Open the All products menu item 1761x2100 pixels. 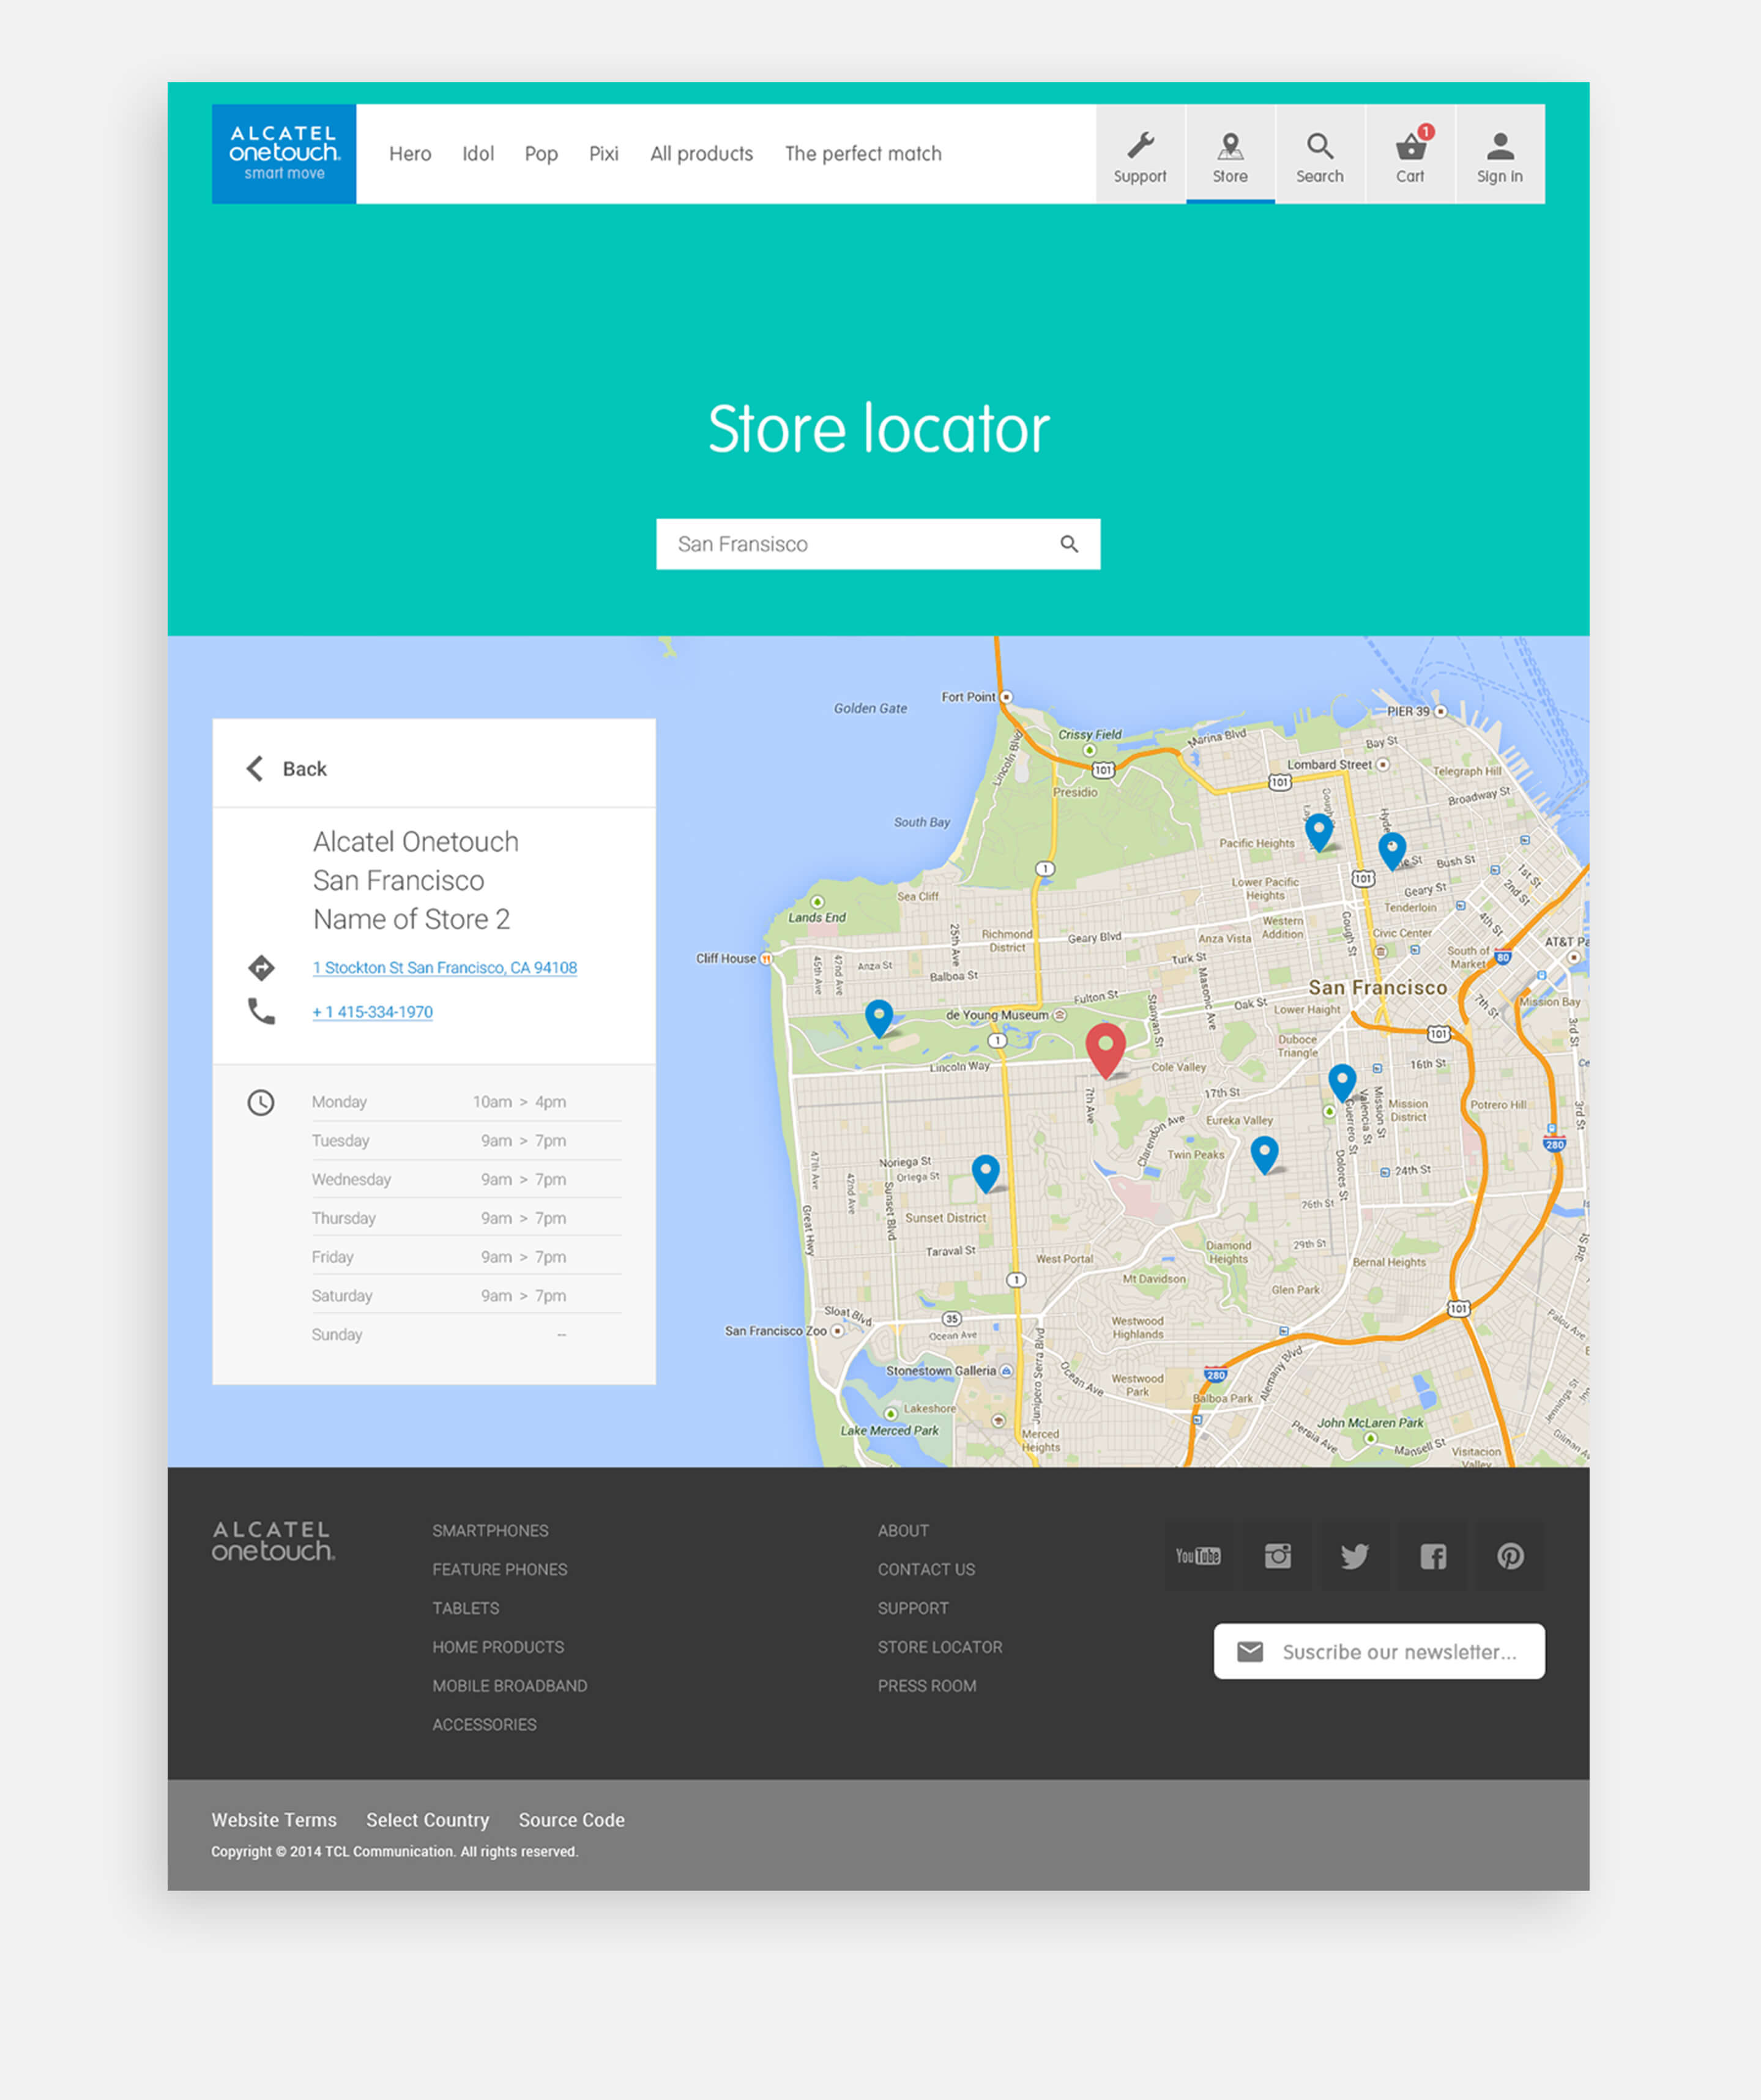click(x=701, y=154)
